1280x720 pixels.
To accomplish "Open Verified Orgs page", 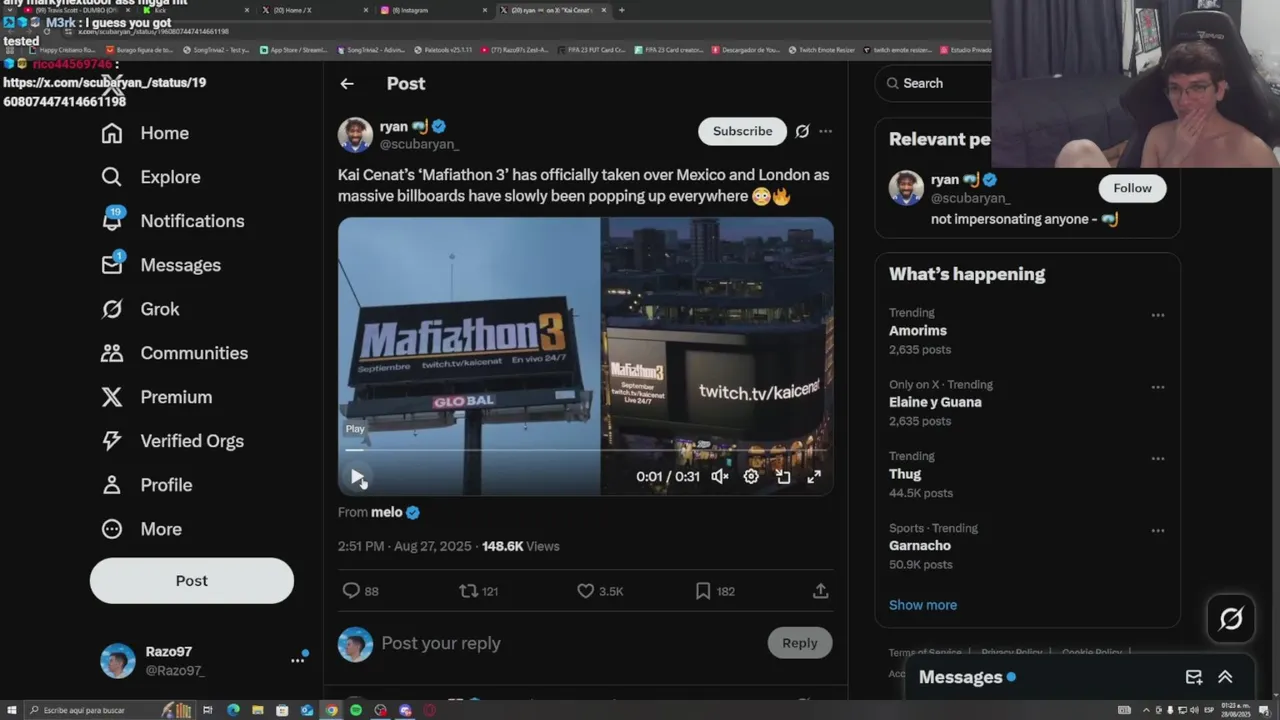I will [x=173, y=441].
